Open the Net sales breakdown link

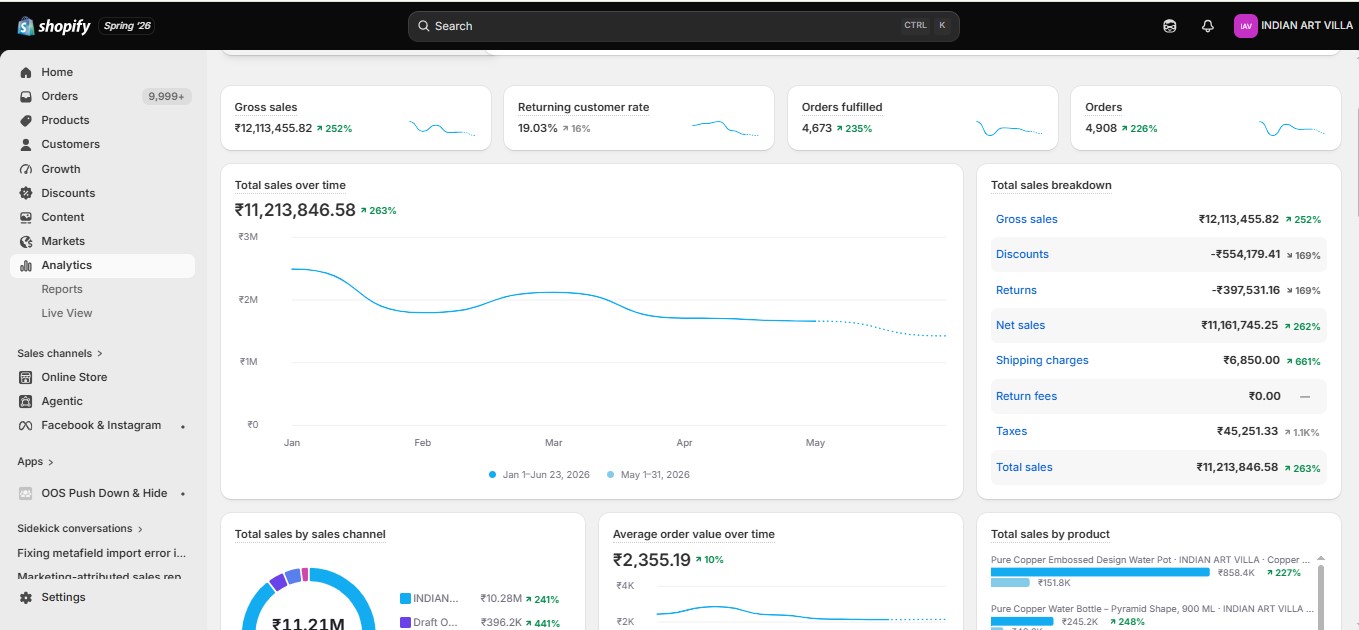[1020, 325]
